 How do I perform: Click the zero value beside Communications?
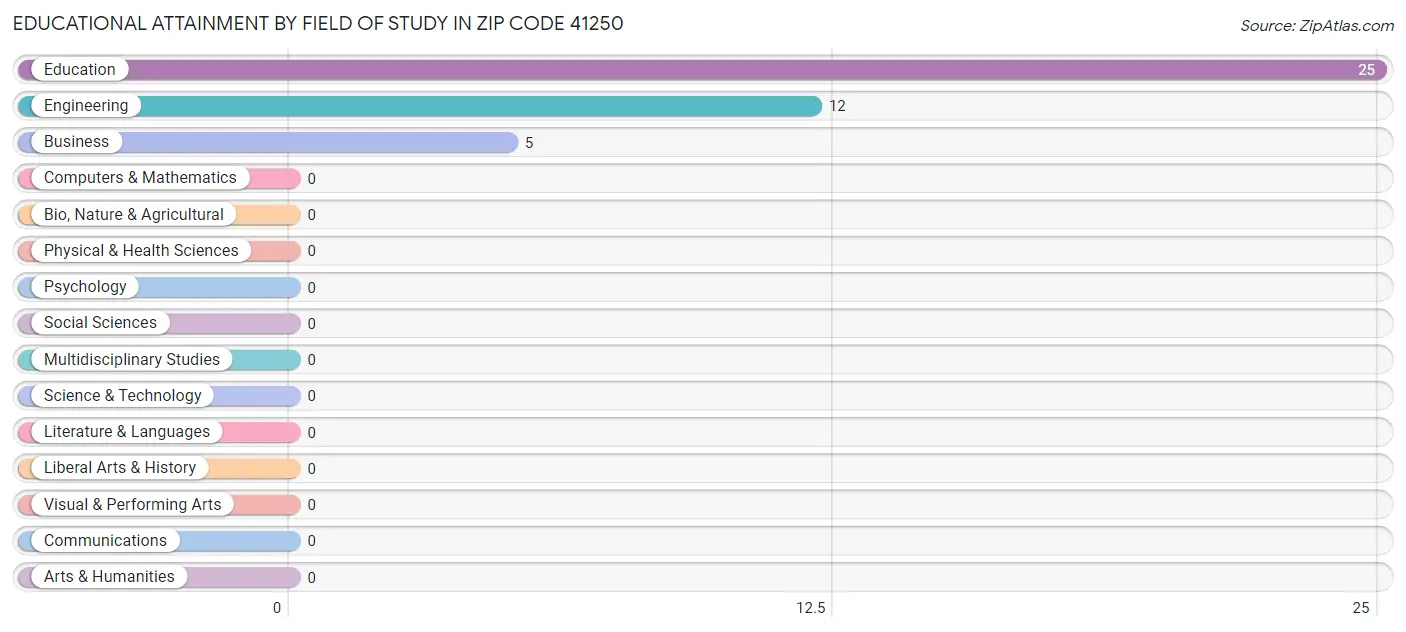coord(311,541)
